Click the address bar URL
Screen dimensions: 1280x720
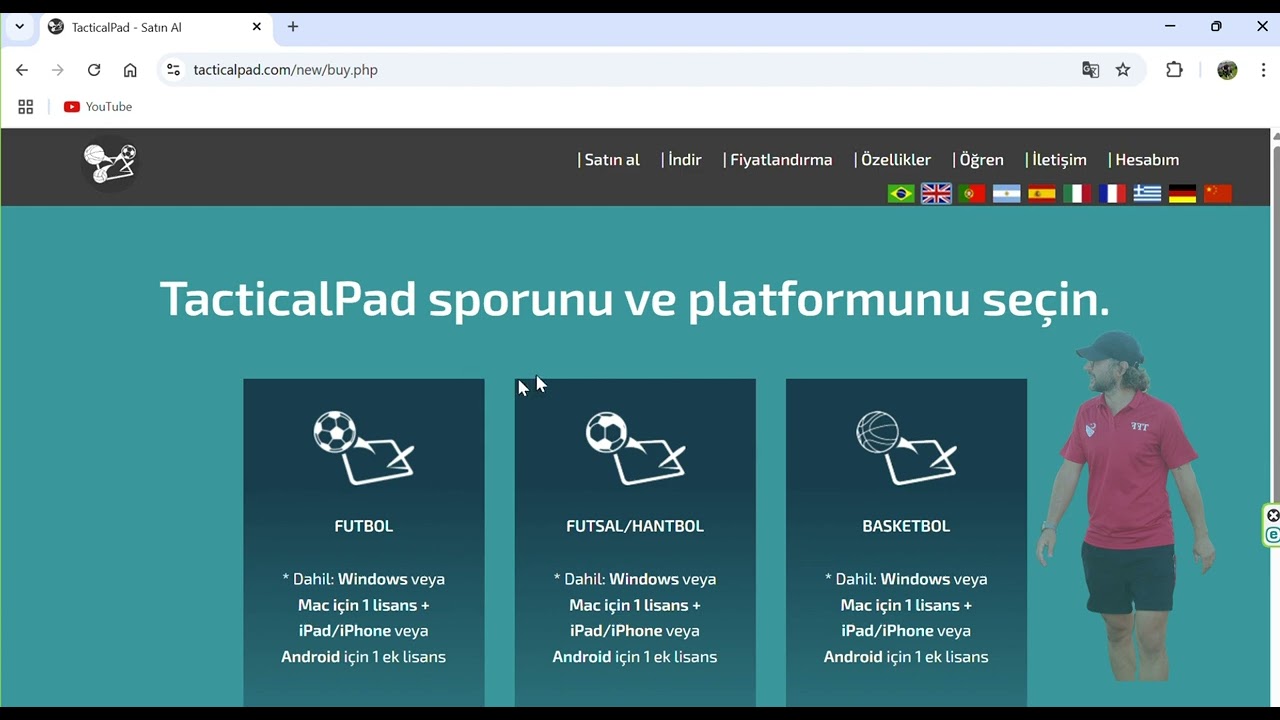tap(285, 70)
